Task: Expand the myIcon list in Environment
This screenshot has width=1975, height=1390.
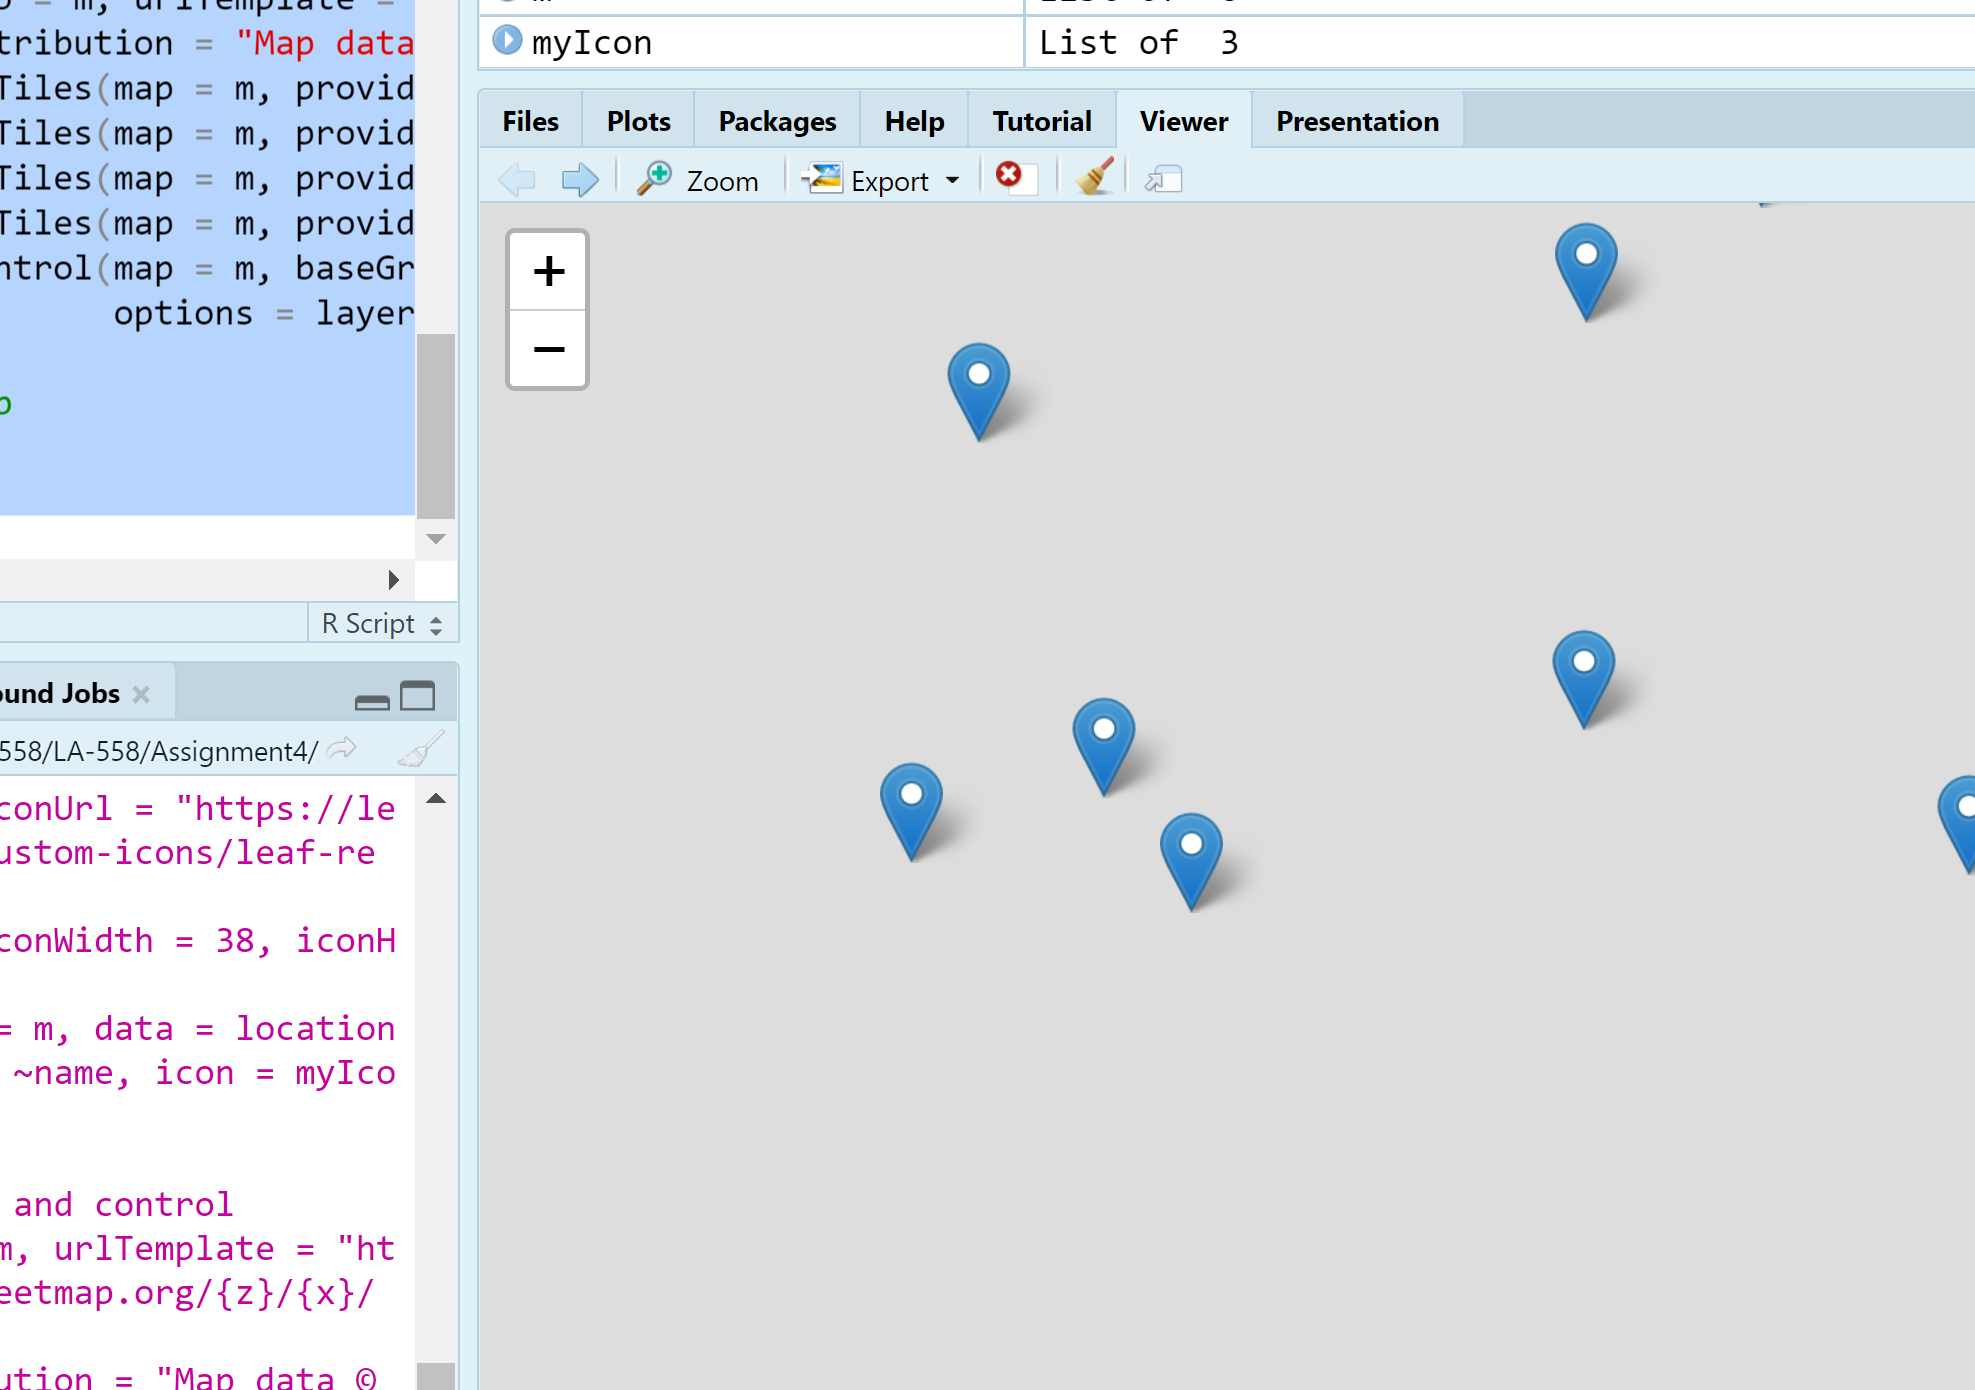Action: click(x=507, y=41)
